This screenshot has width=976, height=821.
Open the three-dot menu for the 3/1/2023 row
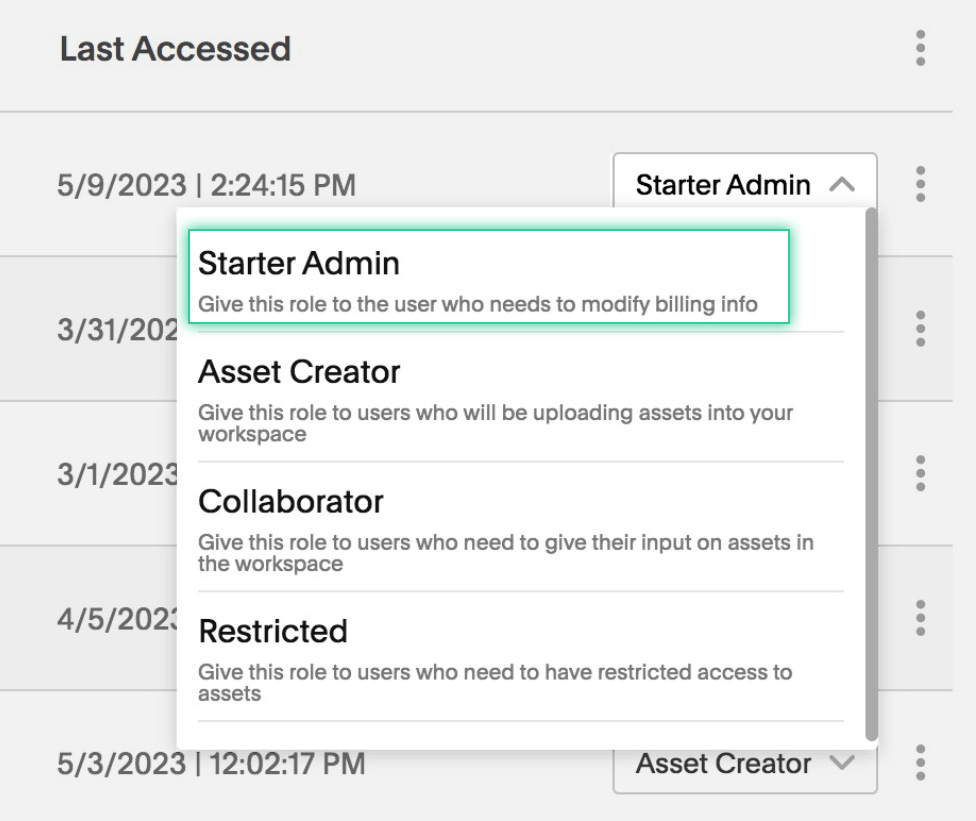tap(921, 473)
